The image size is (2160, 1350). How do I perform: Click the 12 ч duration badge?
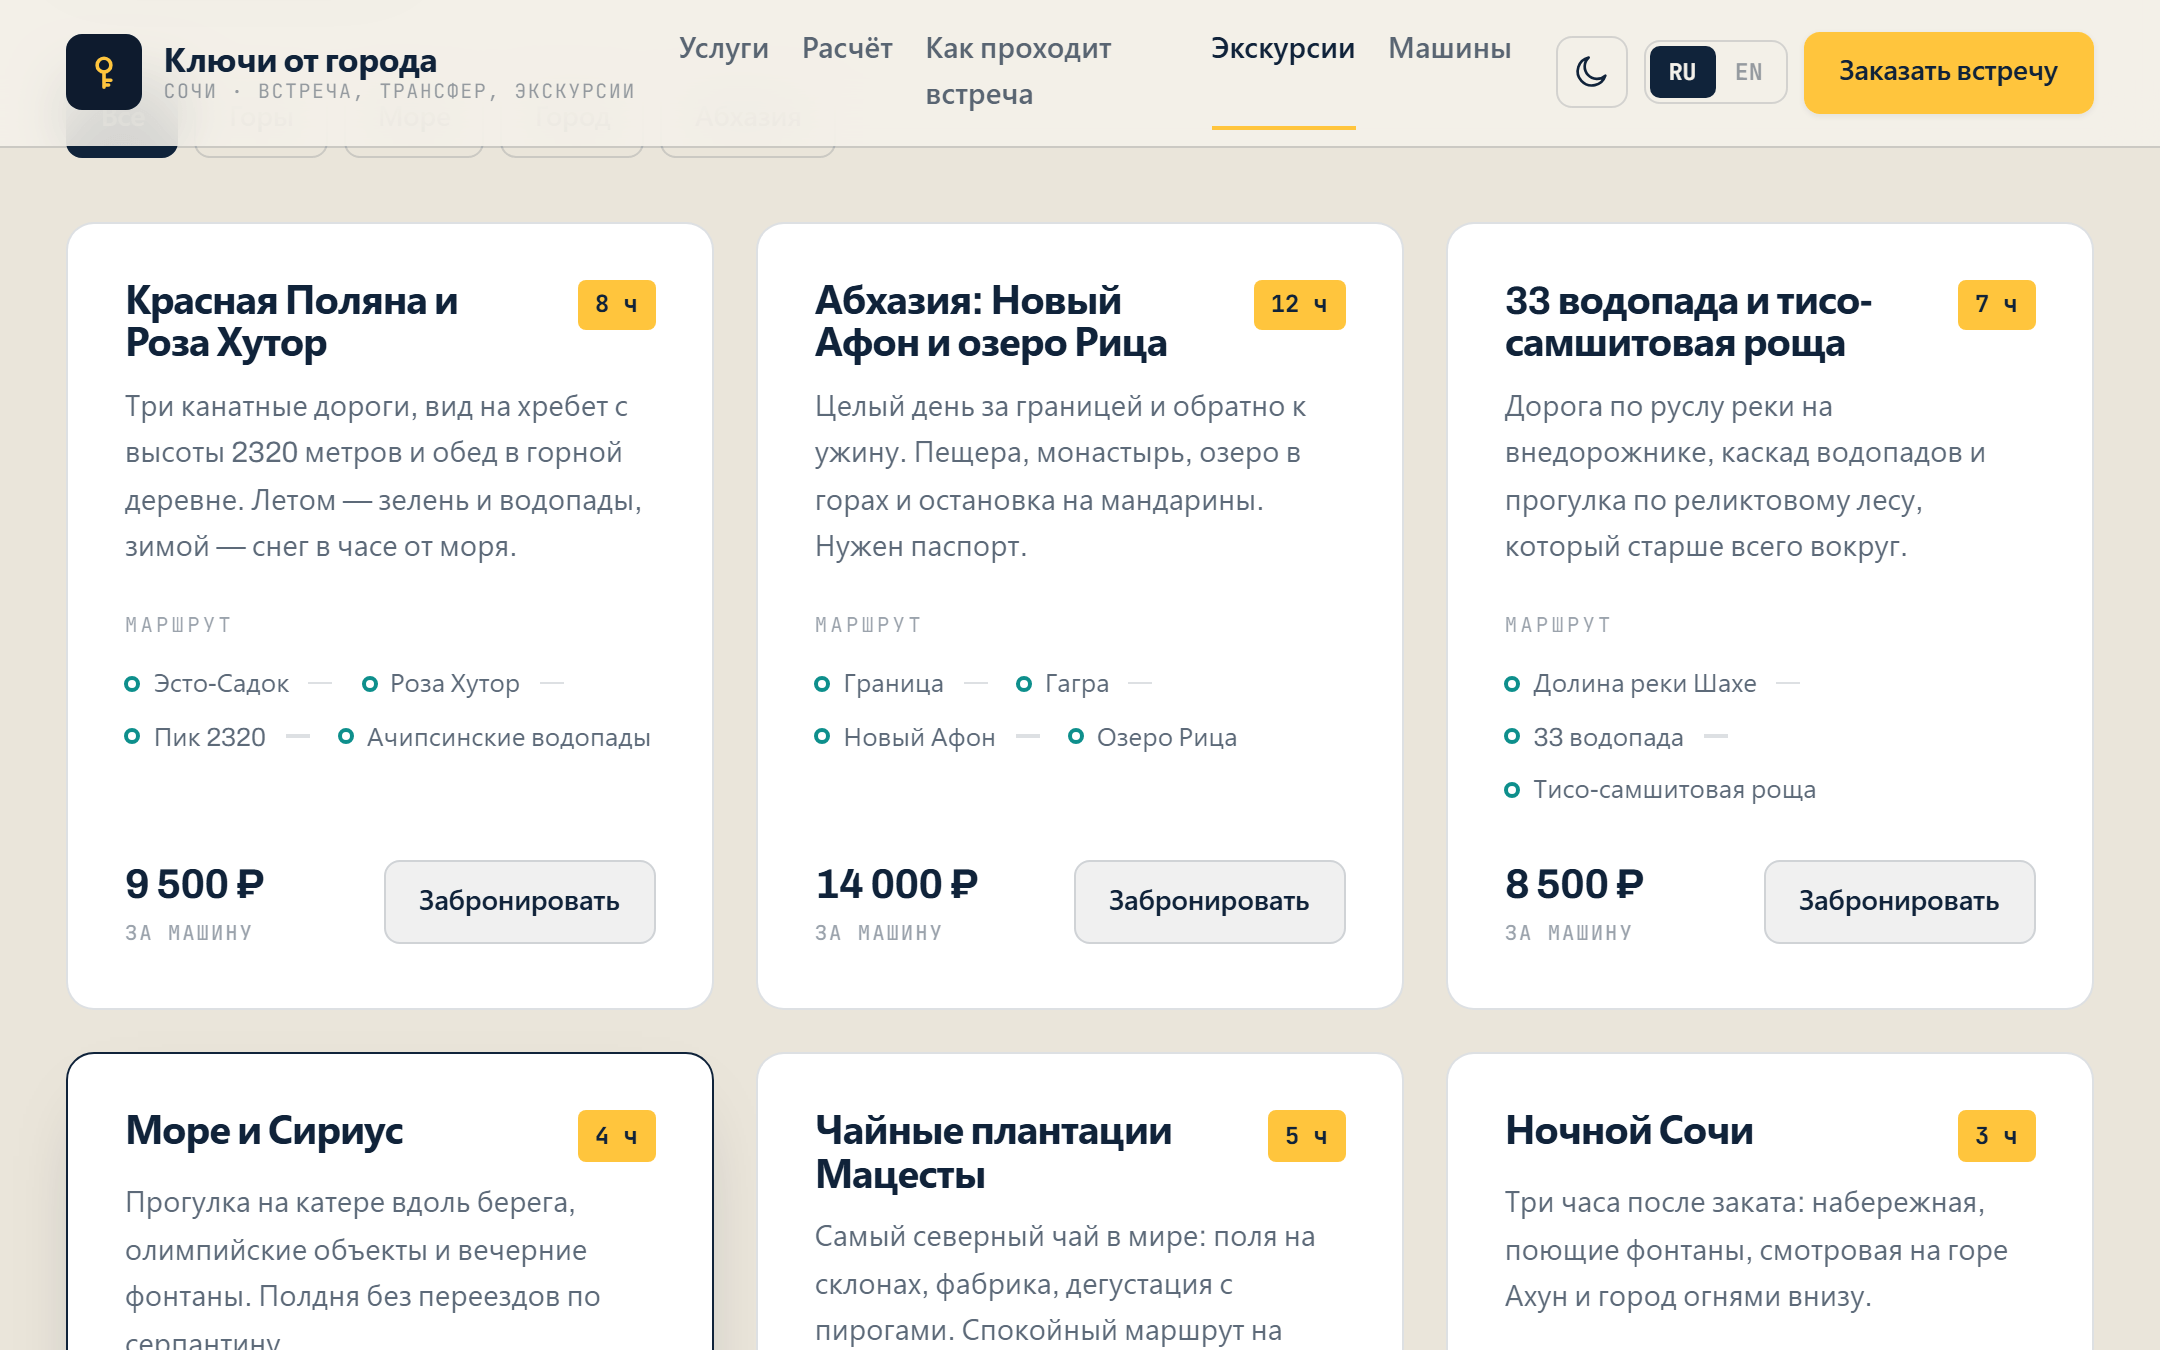(x=1299, y=304)
